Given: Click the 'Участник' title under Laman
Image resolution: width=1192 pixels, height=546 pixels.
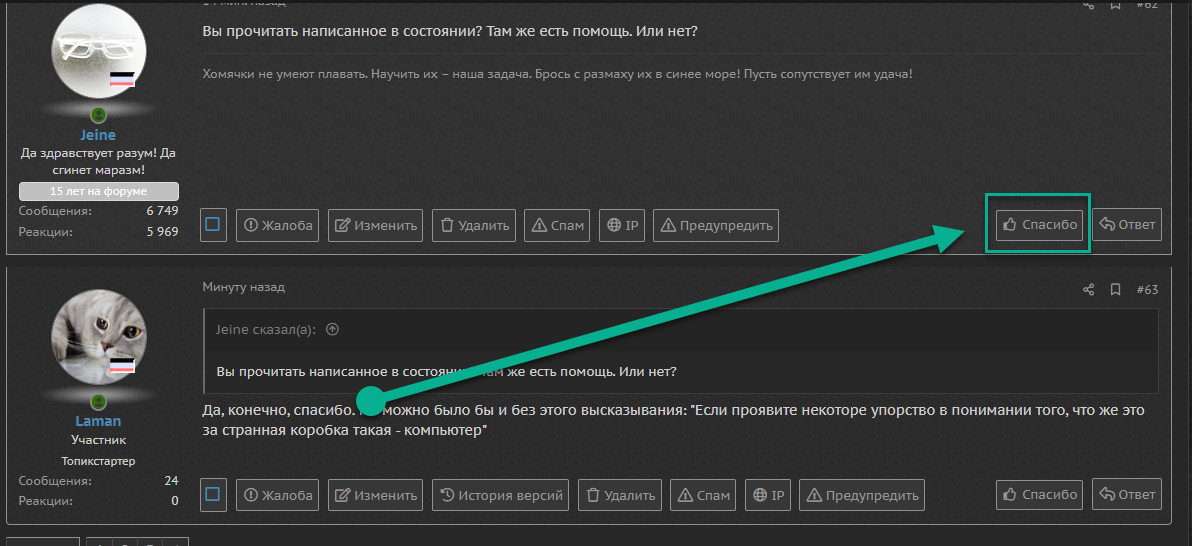Looking at the screenshot, I should point(98,440).
